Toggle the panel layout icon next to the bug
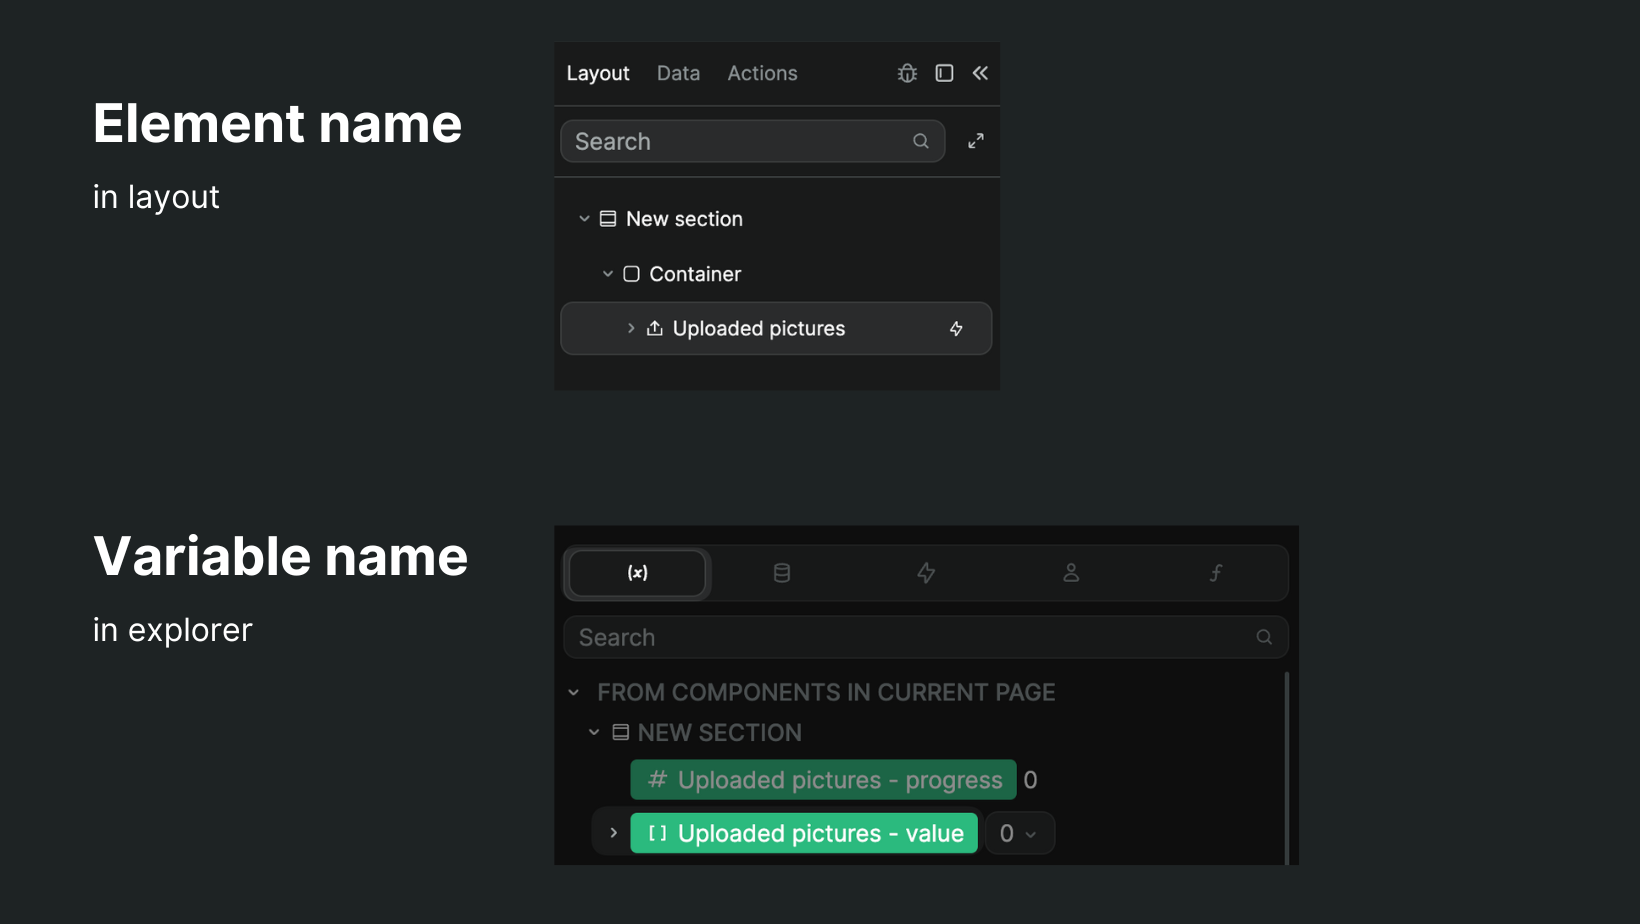This screenshot has height=924, width=1640. click(x=944, y=73)
